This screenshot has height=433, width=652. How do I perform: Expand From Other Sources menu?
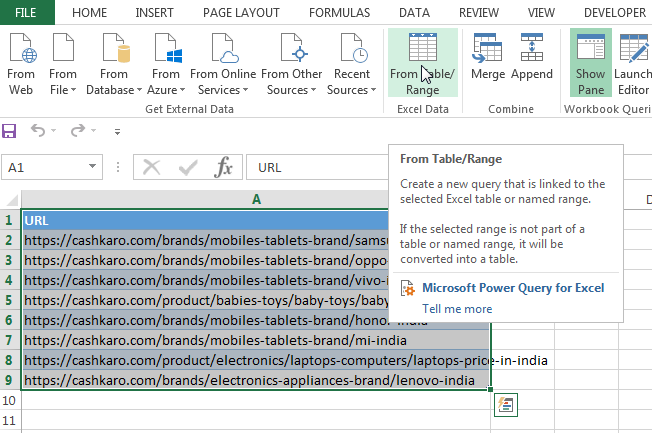pos(291,64)
